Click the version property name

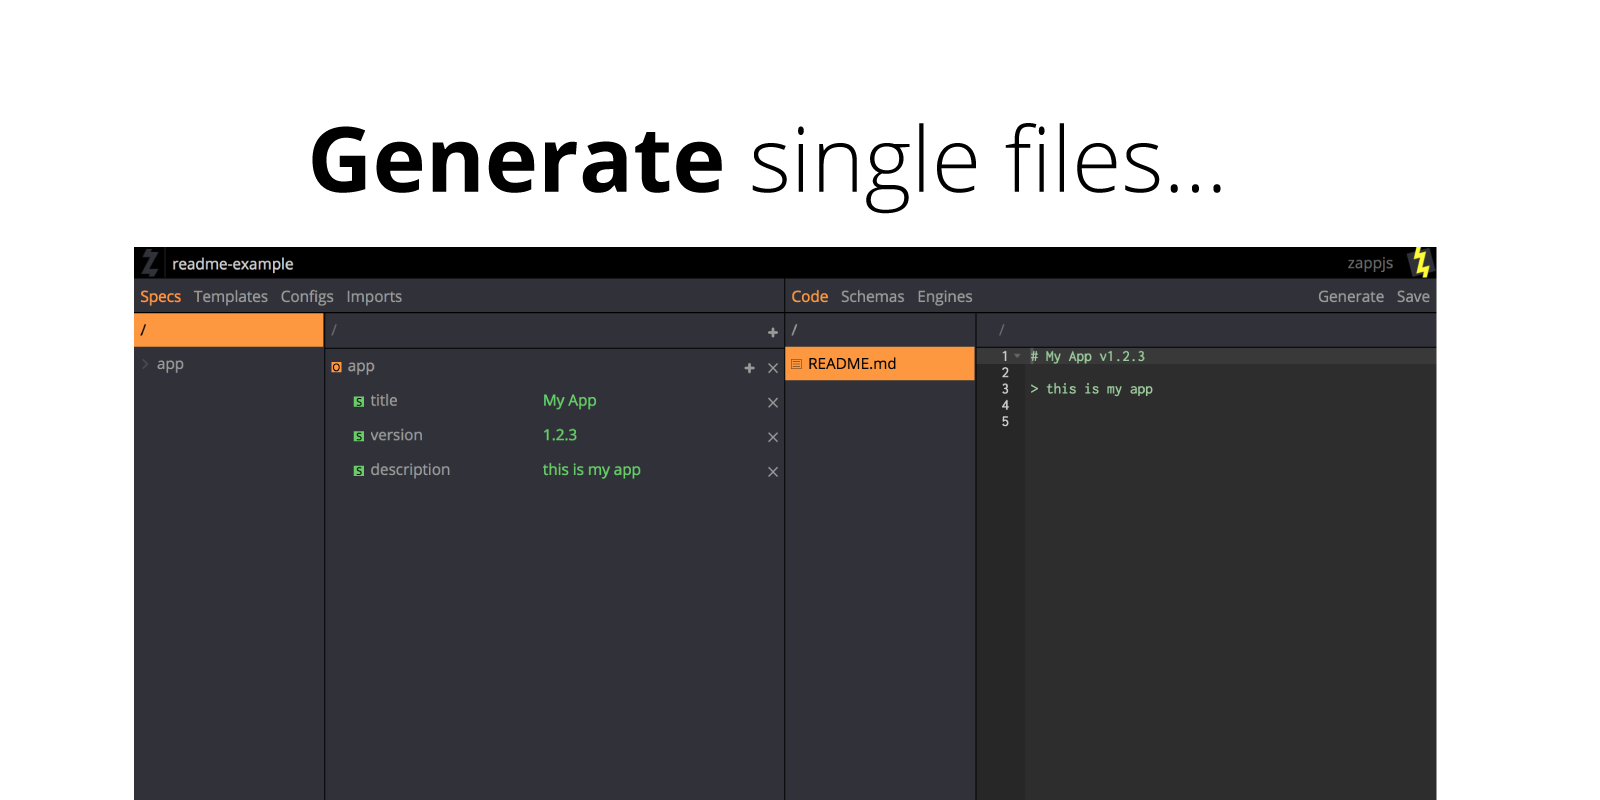(396, 435)
